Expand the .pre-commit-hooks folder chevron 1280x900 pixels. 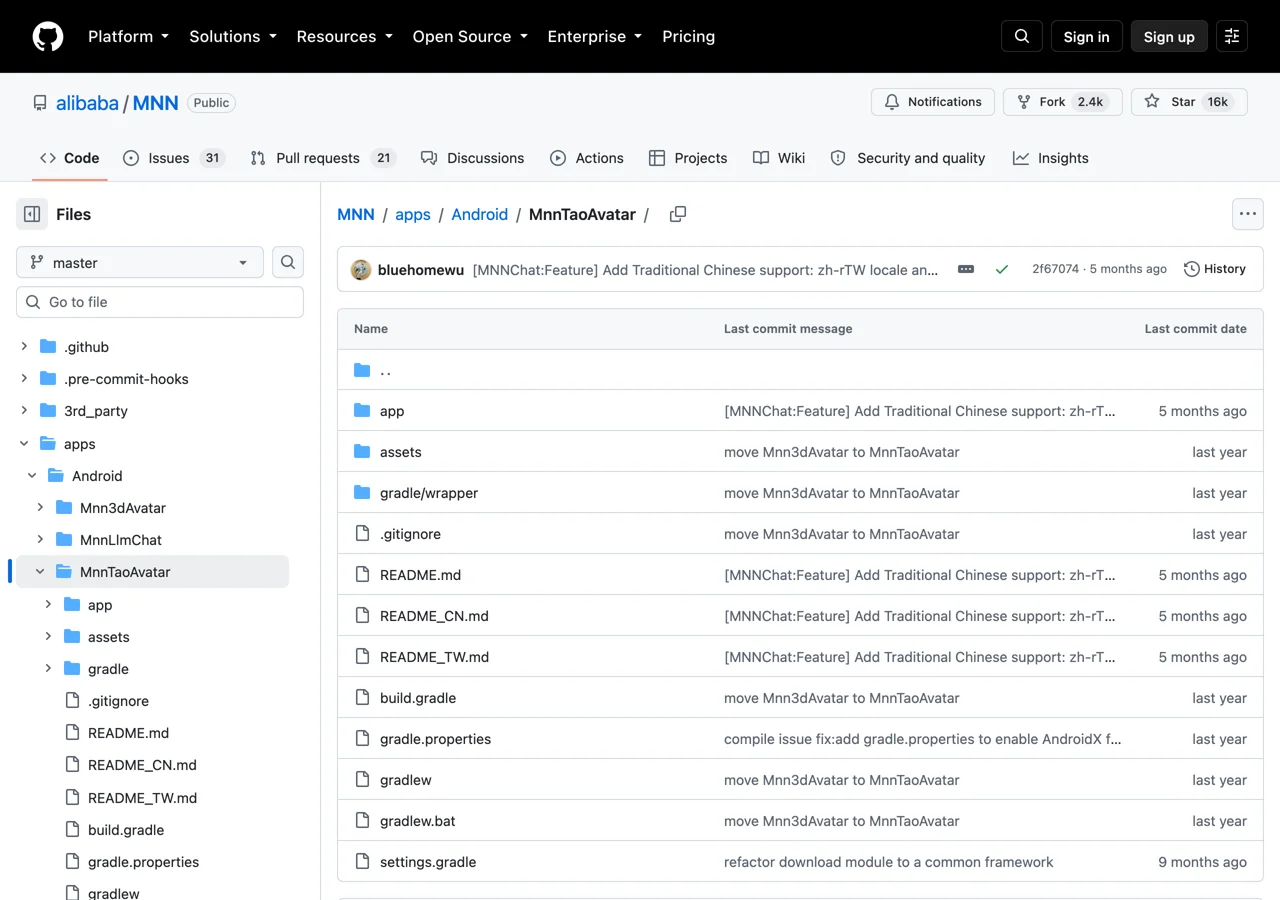coord(24,379)
